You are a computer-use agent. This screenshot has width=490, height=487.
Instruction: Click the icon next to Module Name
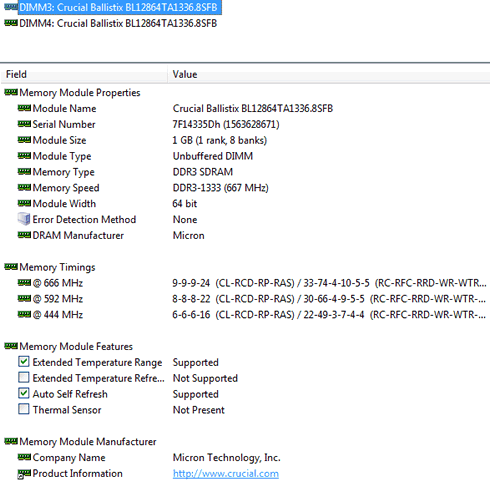click(24, 108)
